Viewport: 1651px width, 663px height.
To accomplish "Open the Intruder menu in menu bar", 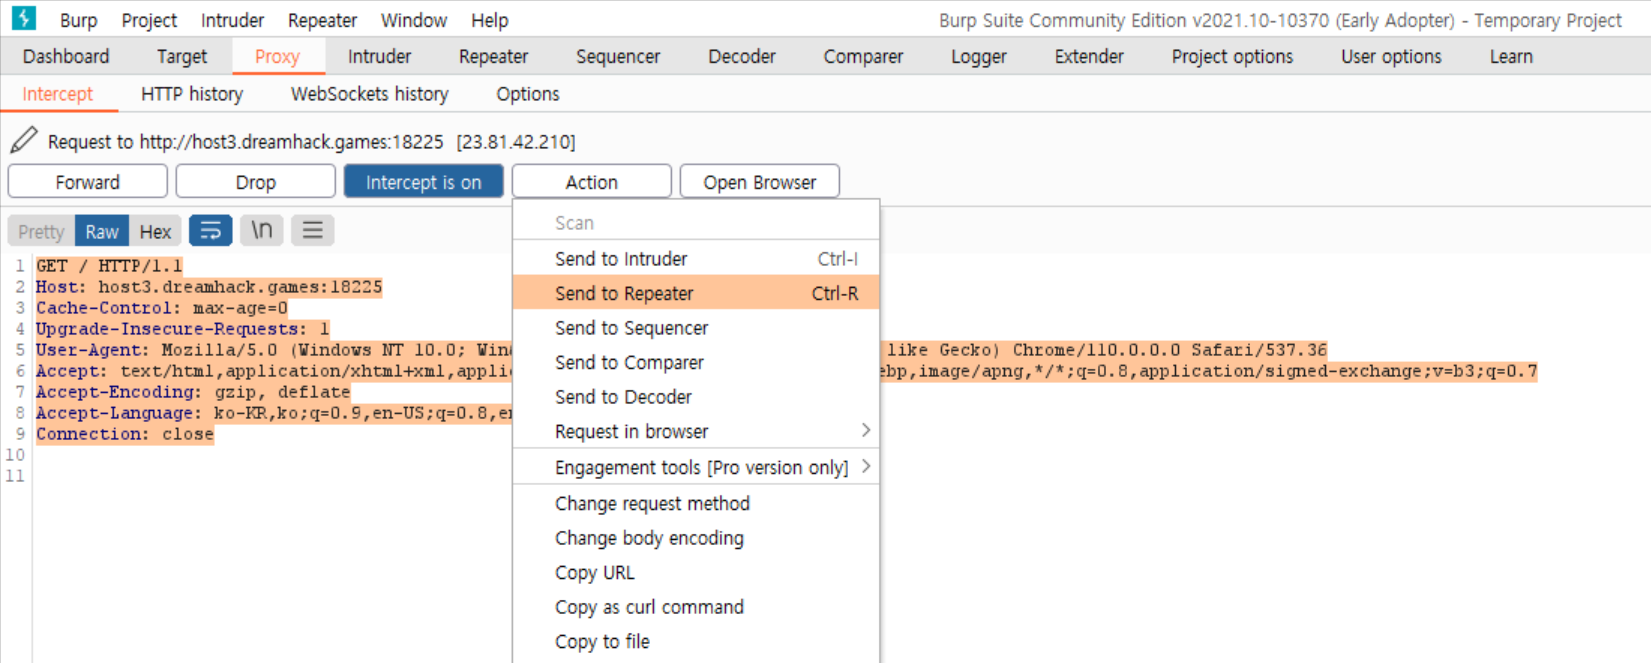I will coord(232,20).
